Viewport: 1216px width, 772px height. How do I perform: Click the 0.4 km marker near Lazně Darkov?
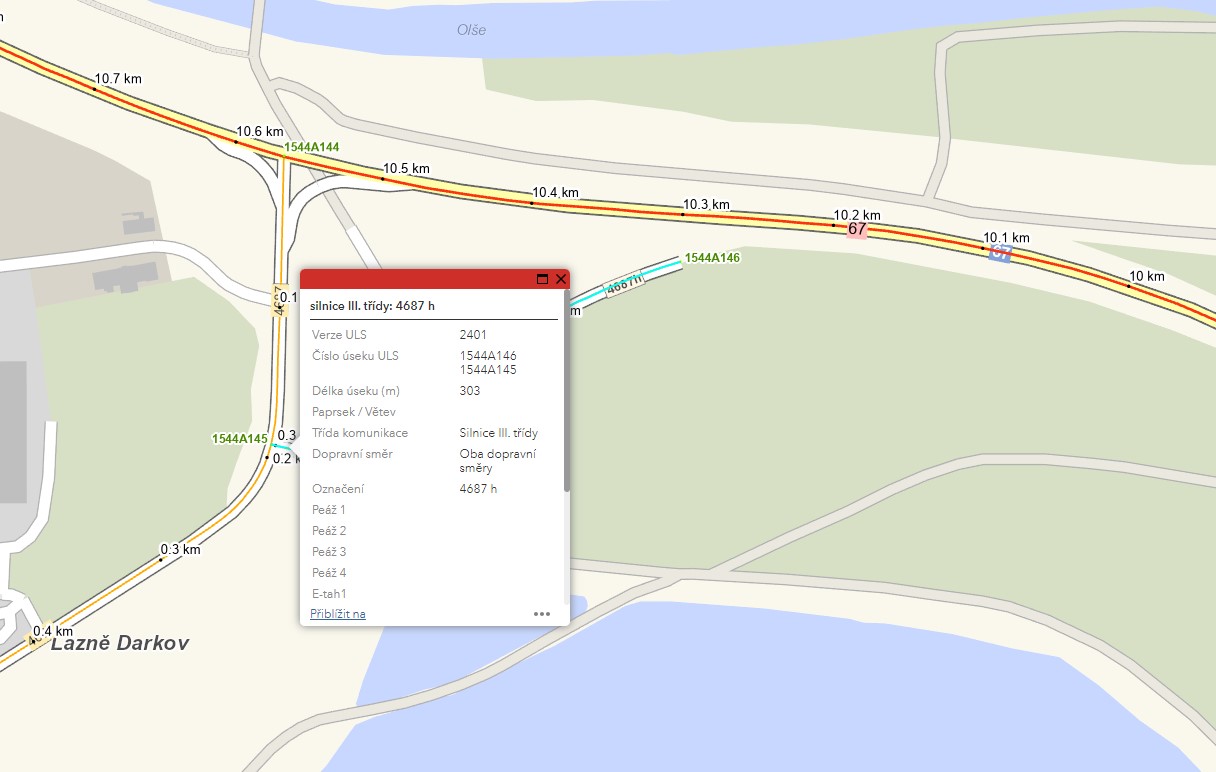[x=52, y=631]
